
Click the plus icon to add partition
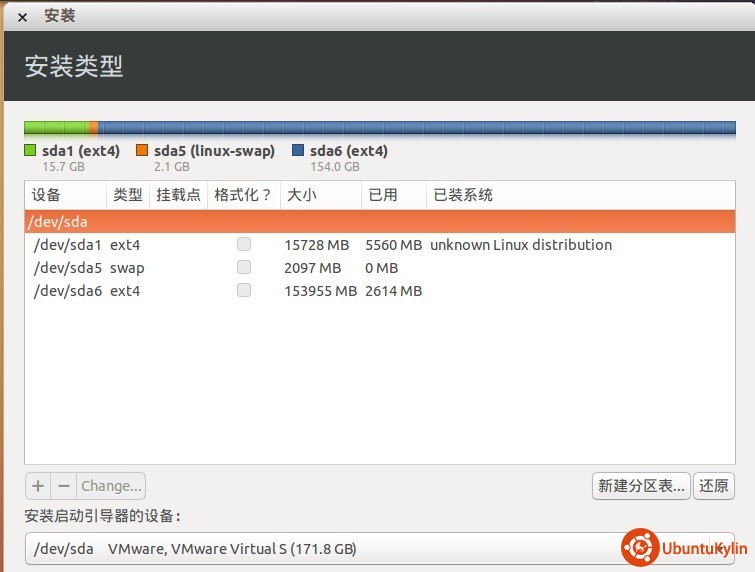click(x=38, y=486)
